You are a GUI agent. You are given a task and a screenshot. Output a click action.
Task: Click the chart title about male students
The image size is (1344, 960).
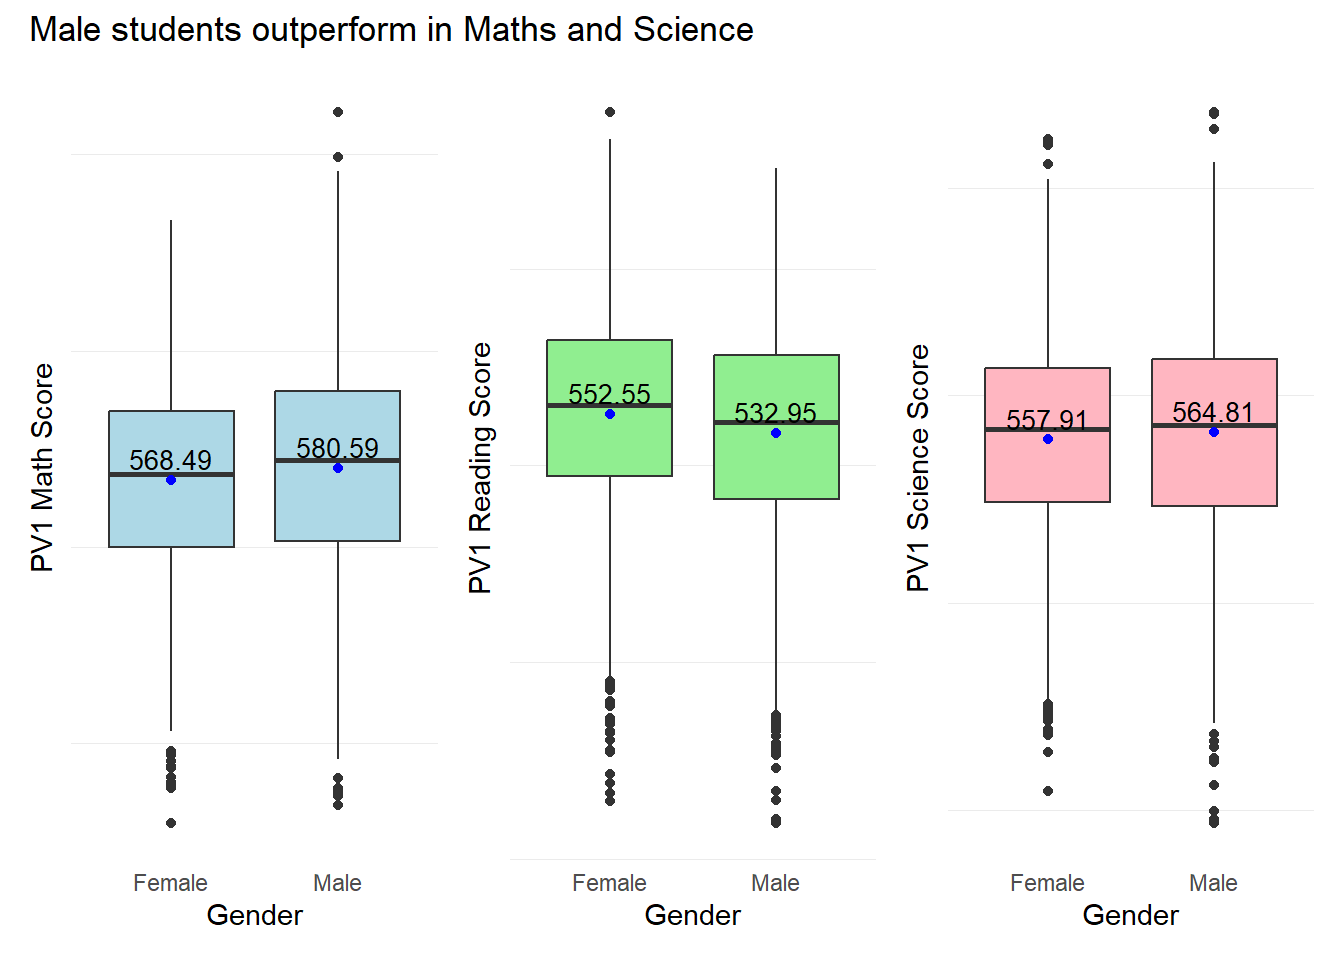click(x=391, y=30)
